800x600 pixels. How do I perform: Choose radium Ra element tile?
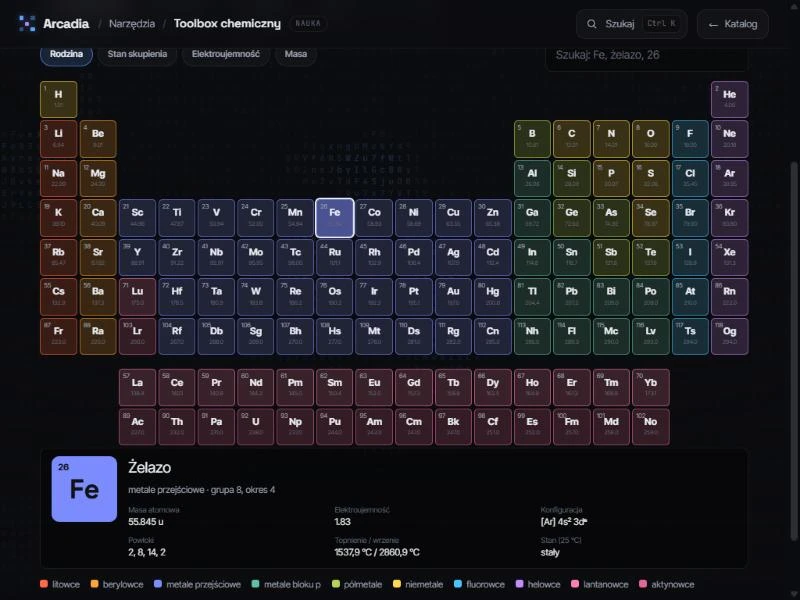(x=98, y=336)
